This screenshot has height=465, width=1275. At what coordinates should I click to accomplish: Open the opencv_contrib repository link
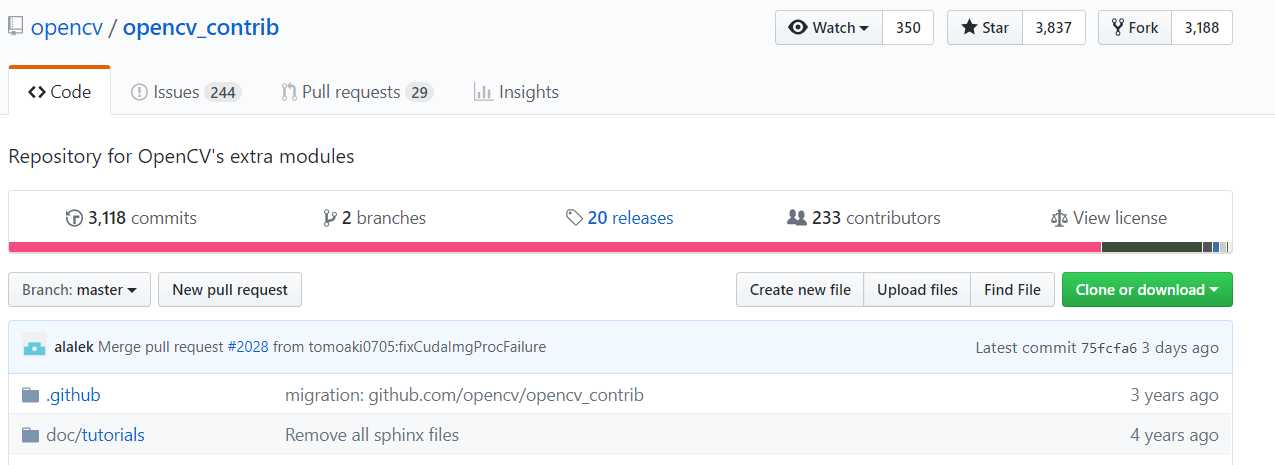[201, 28]
